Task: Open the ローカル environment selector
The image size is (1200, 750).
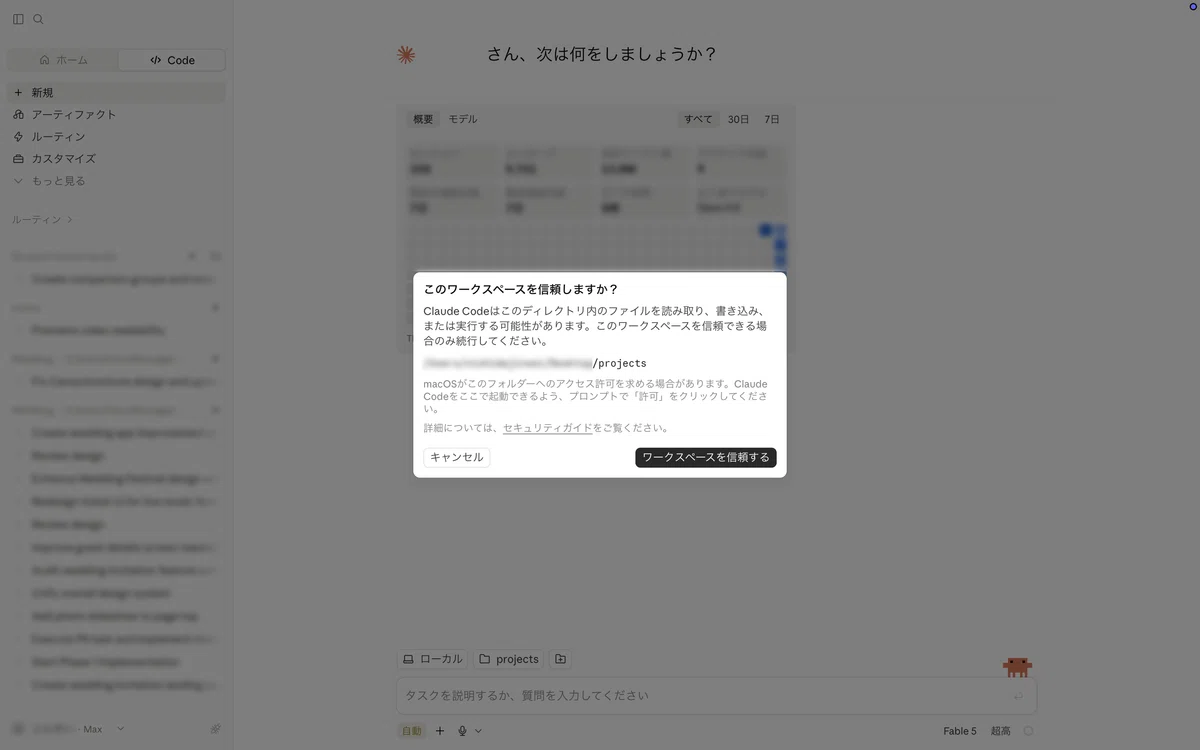Action: tap(433, 659)
